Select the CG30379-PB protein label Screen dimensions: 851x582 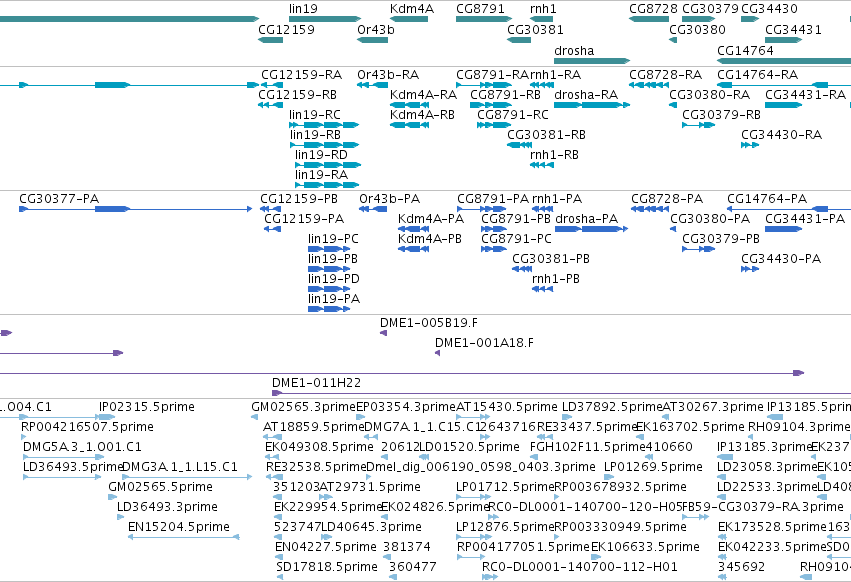(721, 239)
